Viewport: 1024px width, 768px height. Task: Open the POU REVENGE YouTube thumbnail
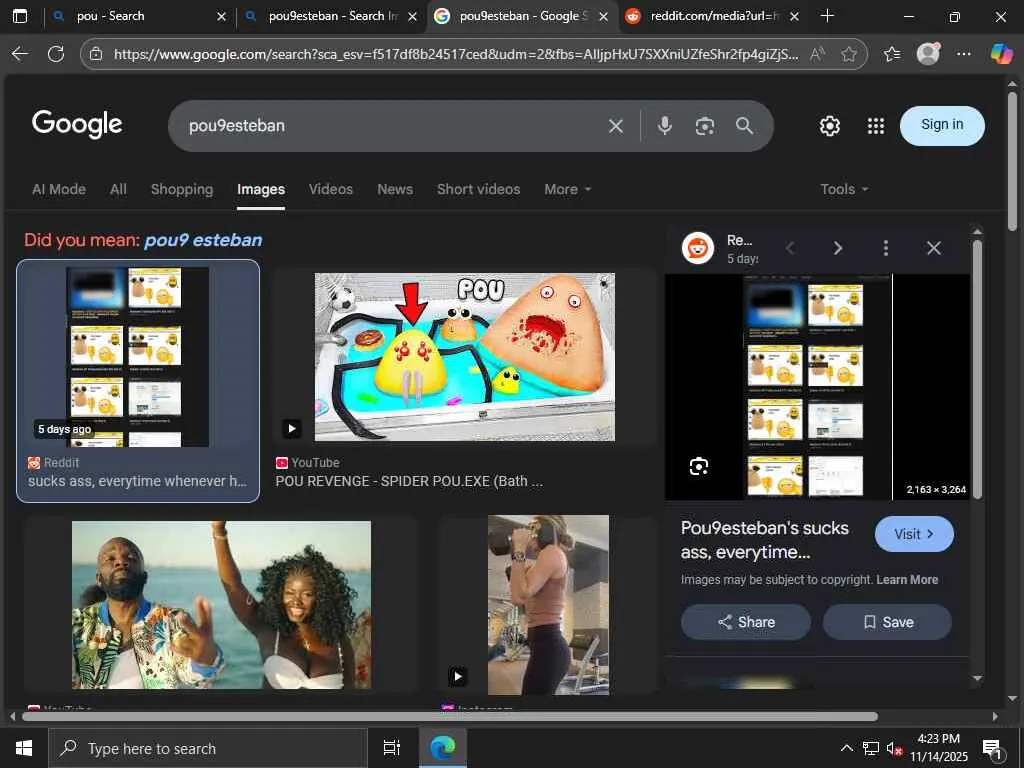coord(464,357)
